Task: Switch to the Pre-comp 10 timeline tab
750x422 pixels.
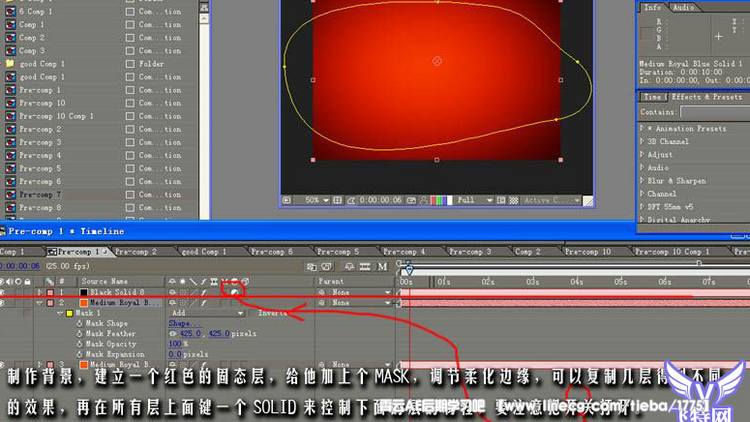Action: [x=588, y=252]
